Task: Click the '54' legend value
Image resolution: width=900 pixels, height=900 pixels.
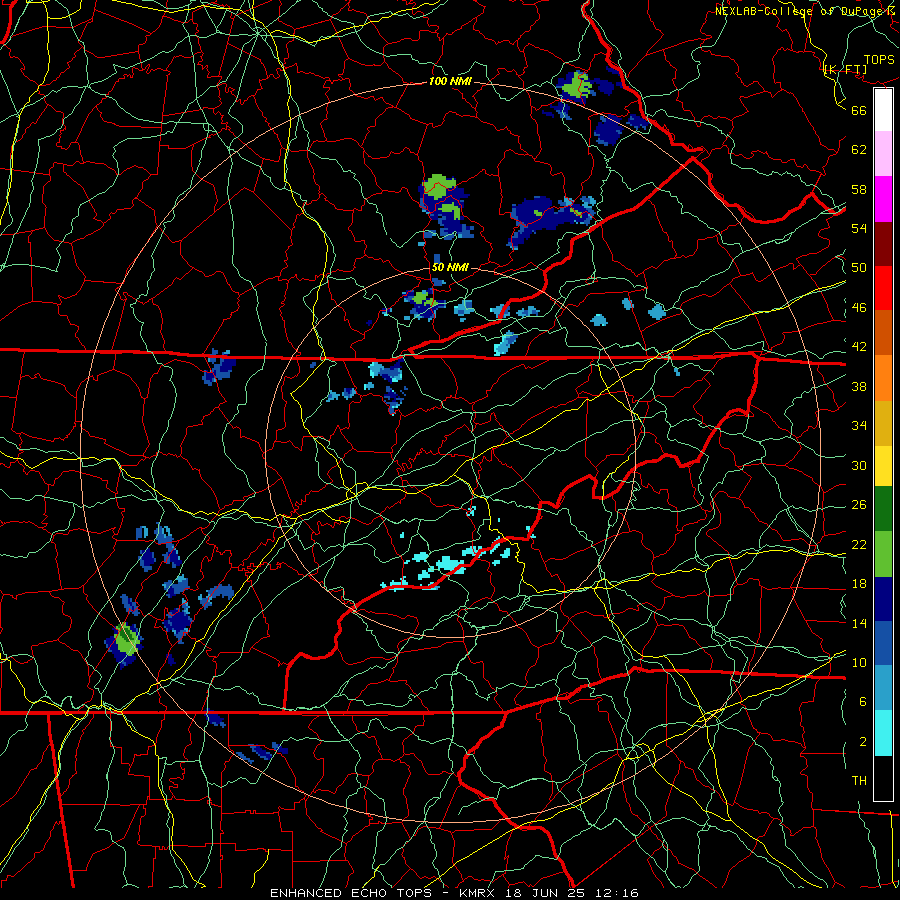Action: click(x=859, y=228)
